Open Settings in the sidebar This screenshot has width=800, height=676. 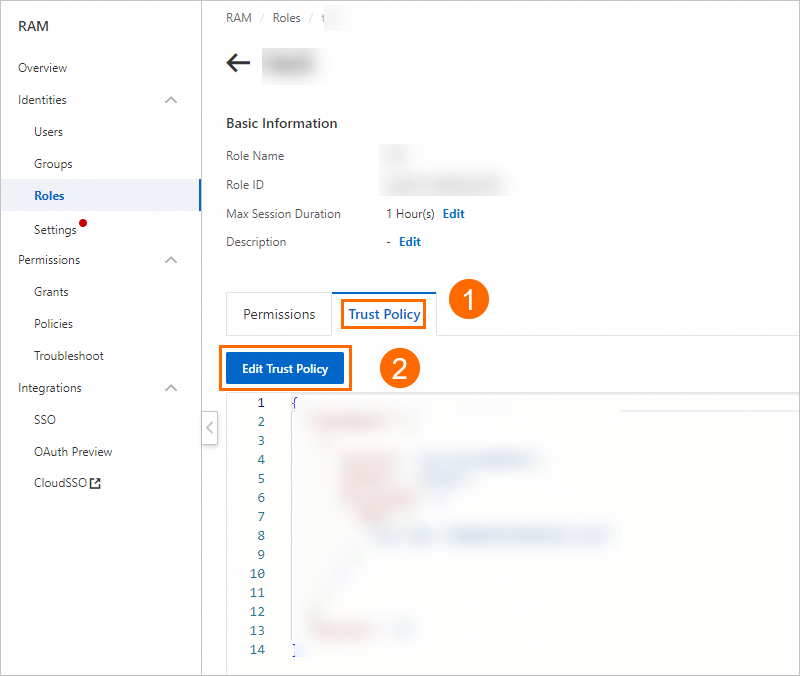tap(55, 230)
